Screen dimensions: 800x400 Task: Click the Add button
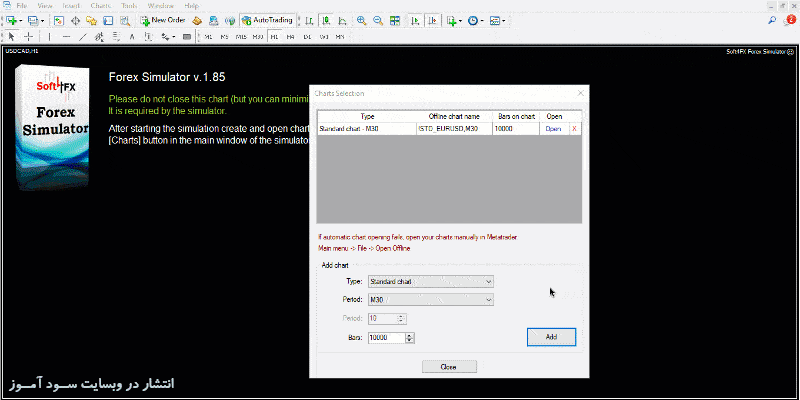coord(552,337)
